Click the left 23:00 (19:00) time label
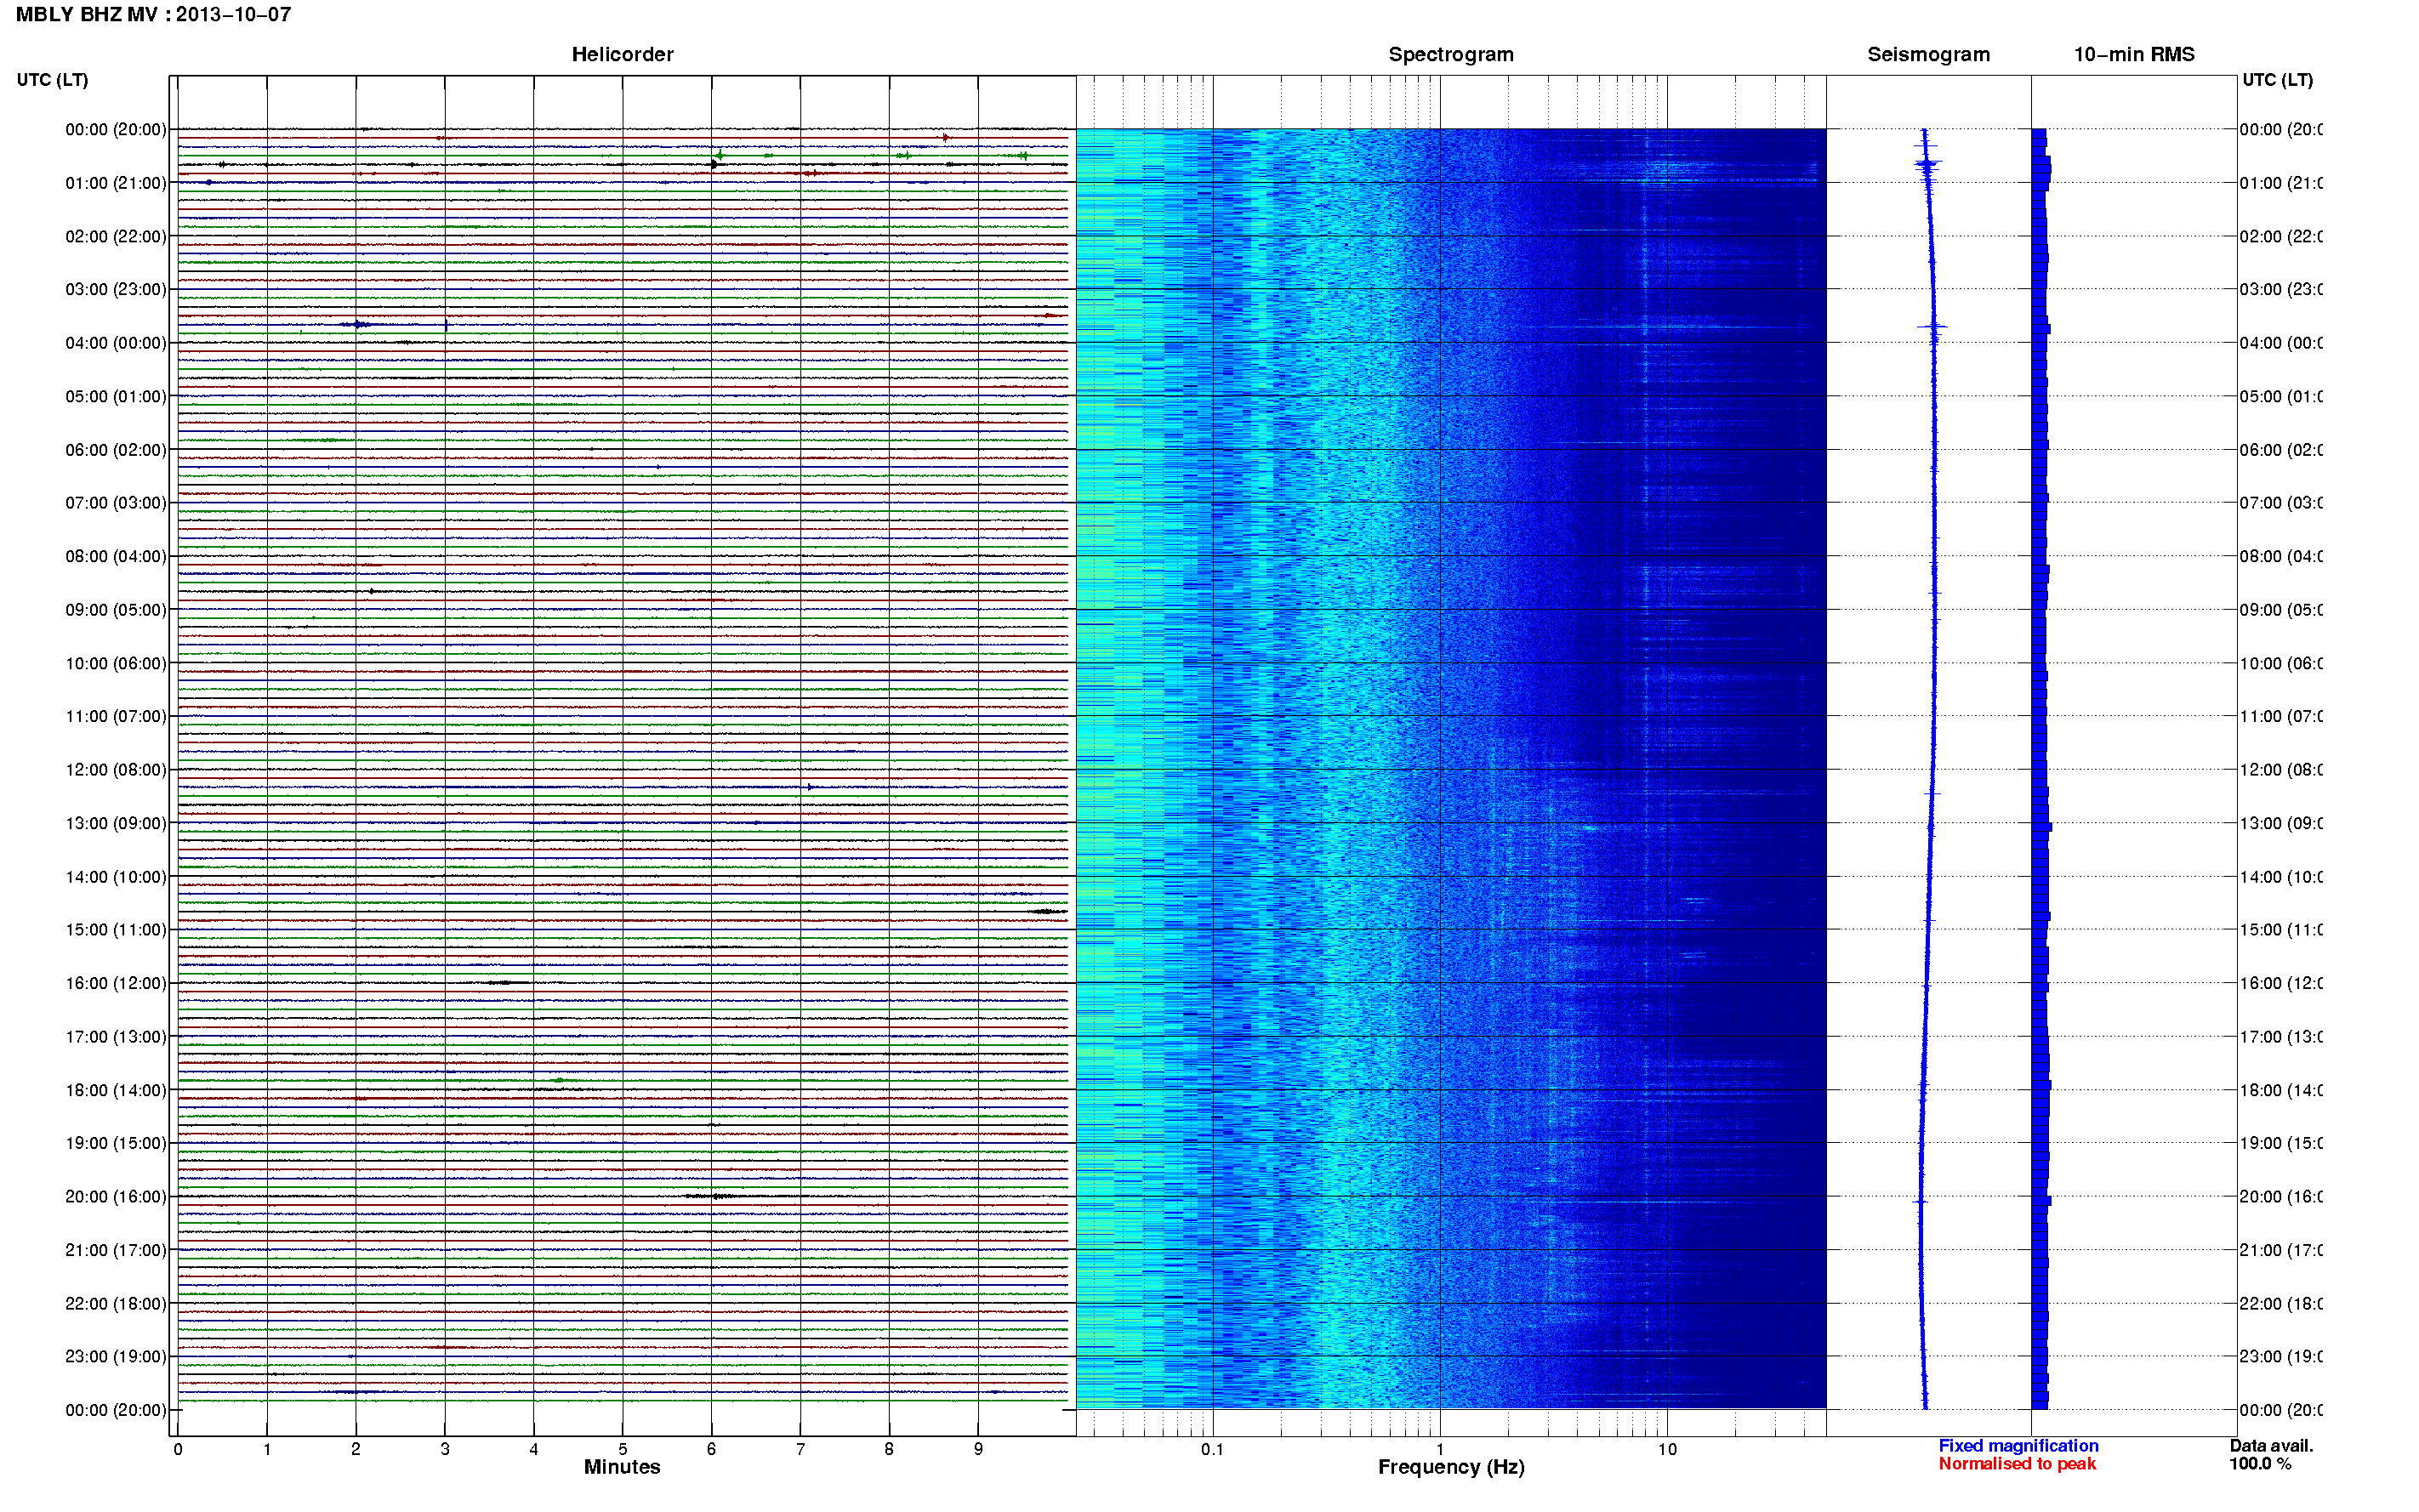This screenshot has height=1512, width=2419. click(116, 1357)
